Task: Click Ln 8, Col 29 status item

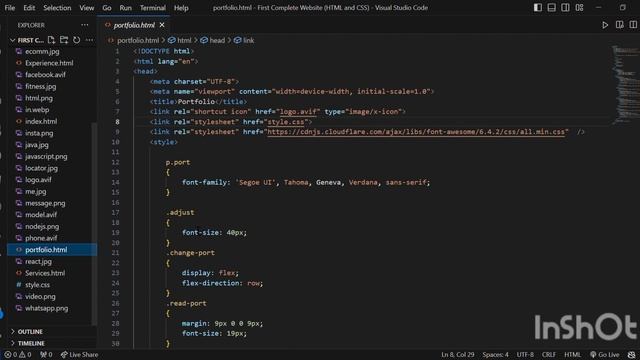Action: point(458,355)
